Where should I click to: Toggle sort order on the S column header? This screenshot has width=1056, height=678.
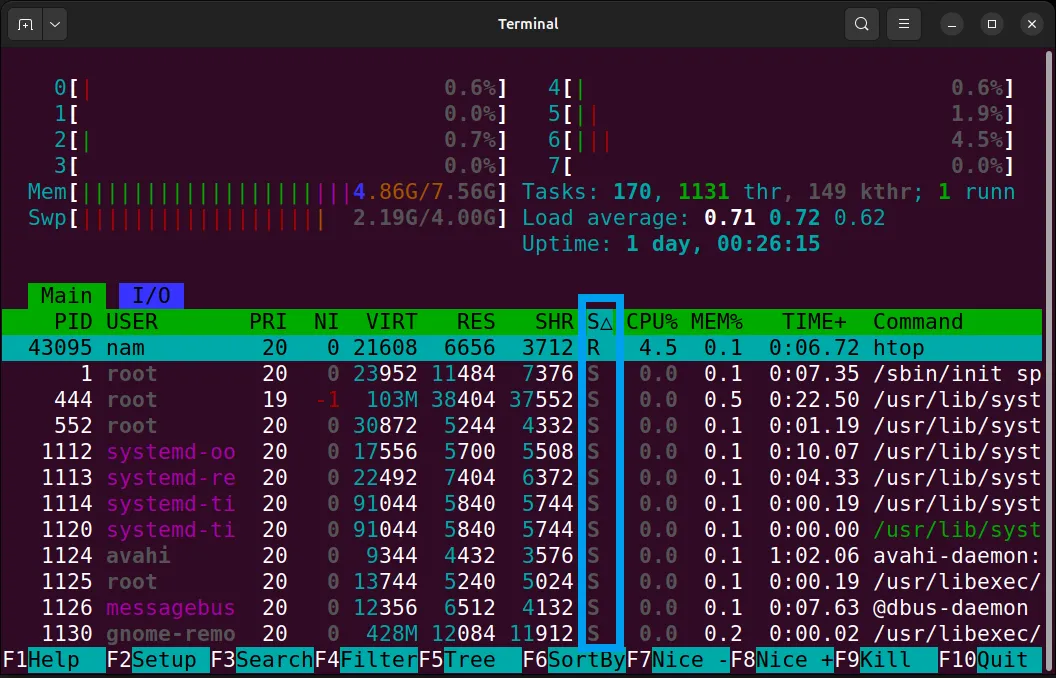(599, 322)
